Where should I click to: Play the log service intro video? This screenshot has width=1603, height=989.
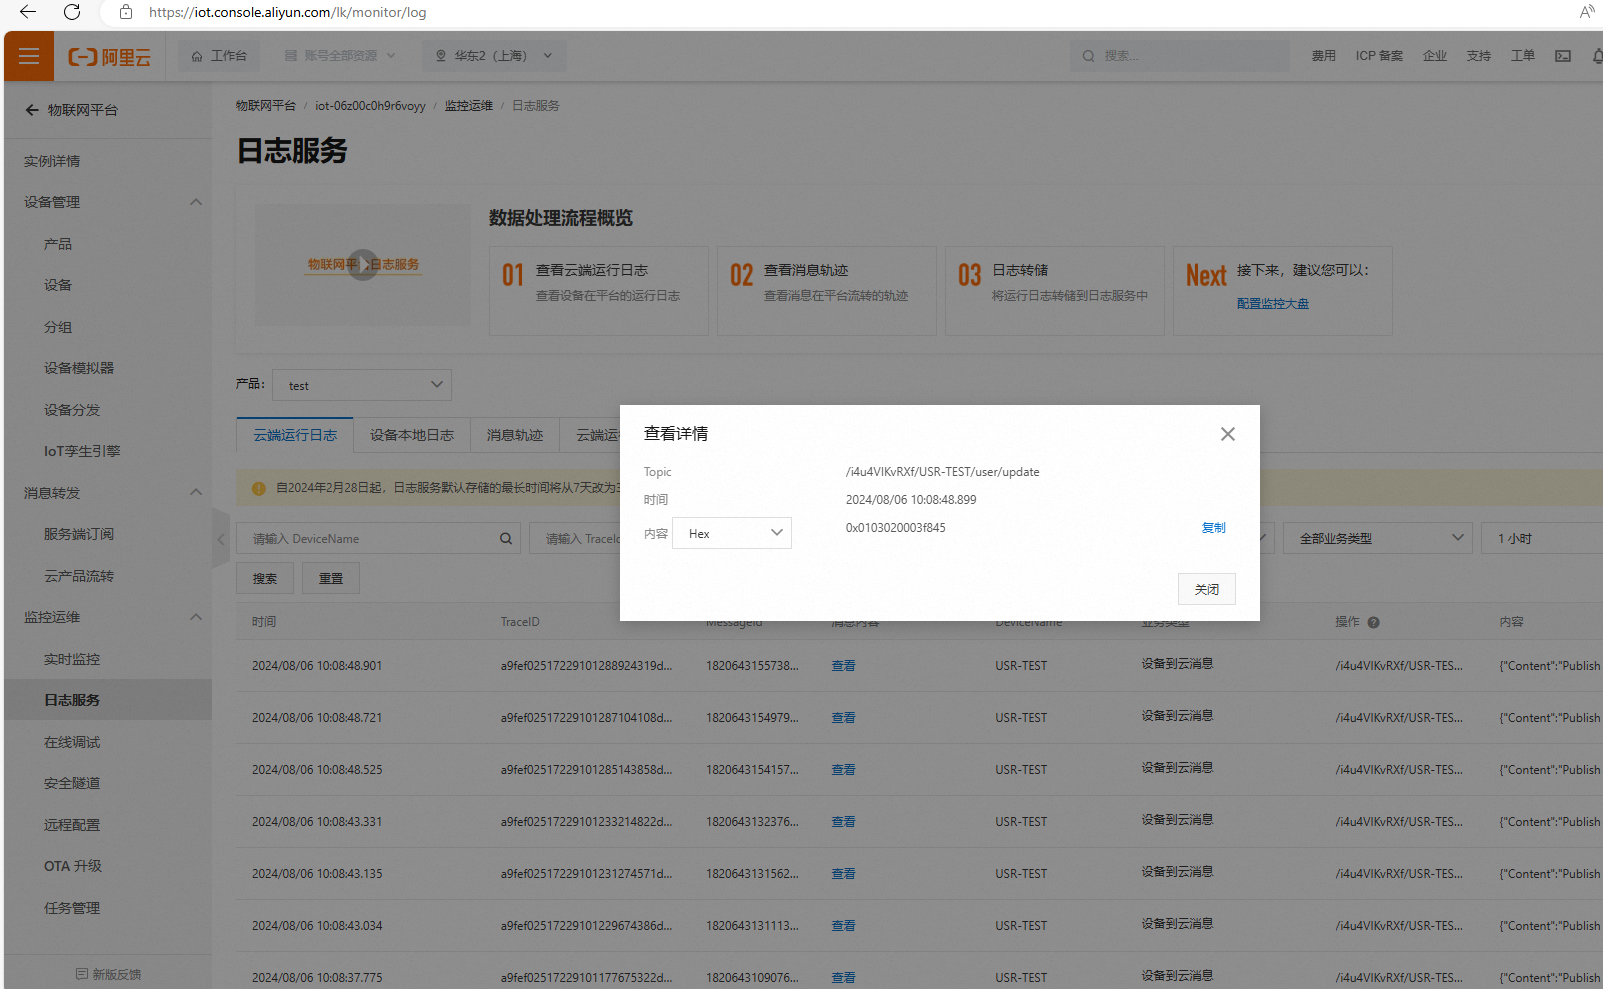click(362, 265)
